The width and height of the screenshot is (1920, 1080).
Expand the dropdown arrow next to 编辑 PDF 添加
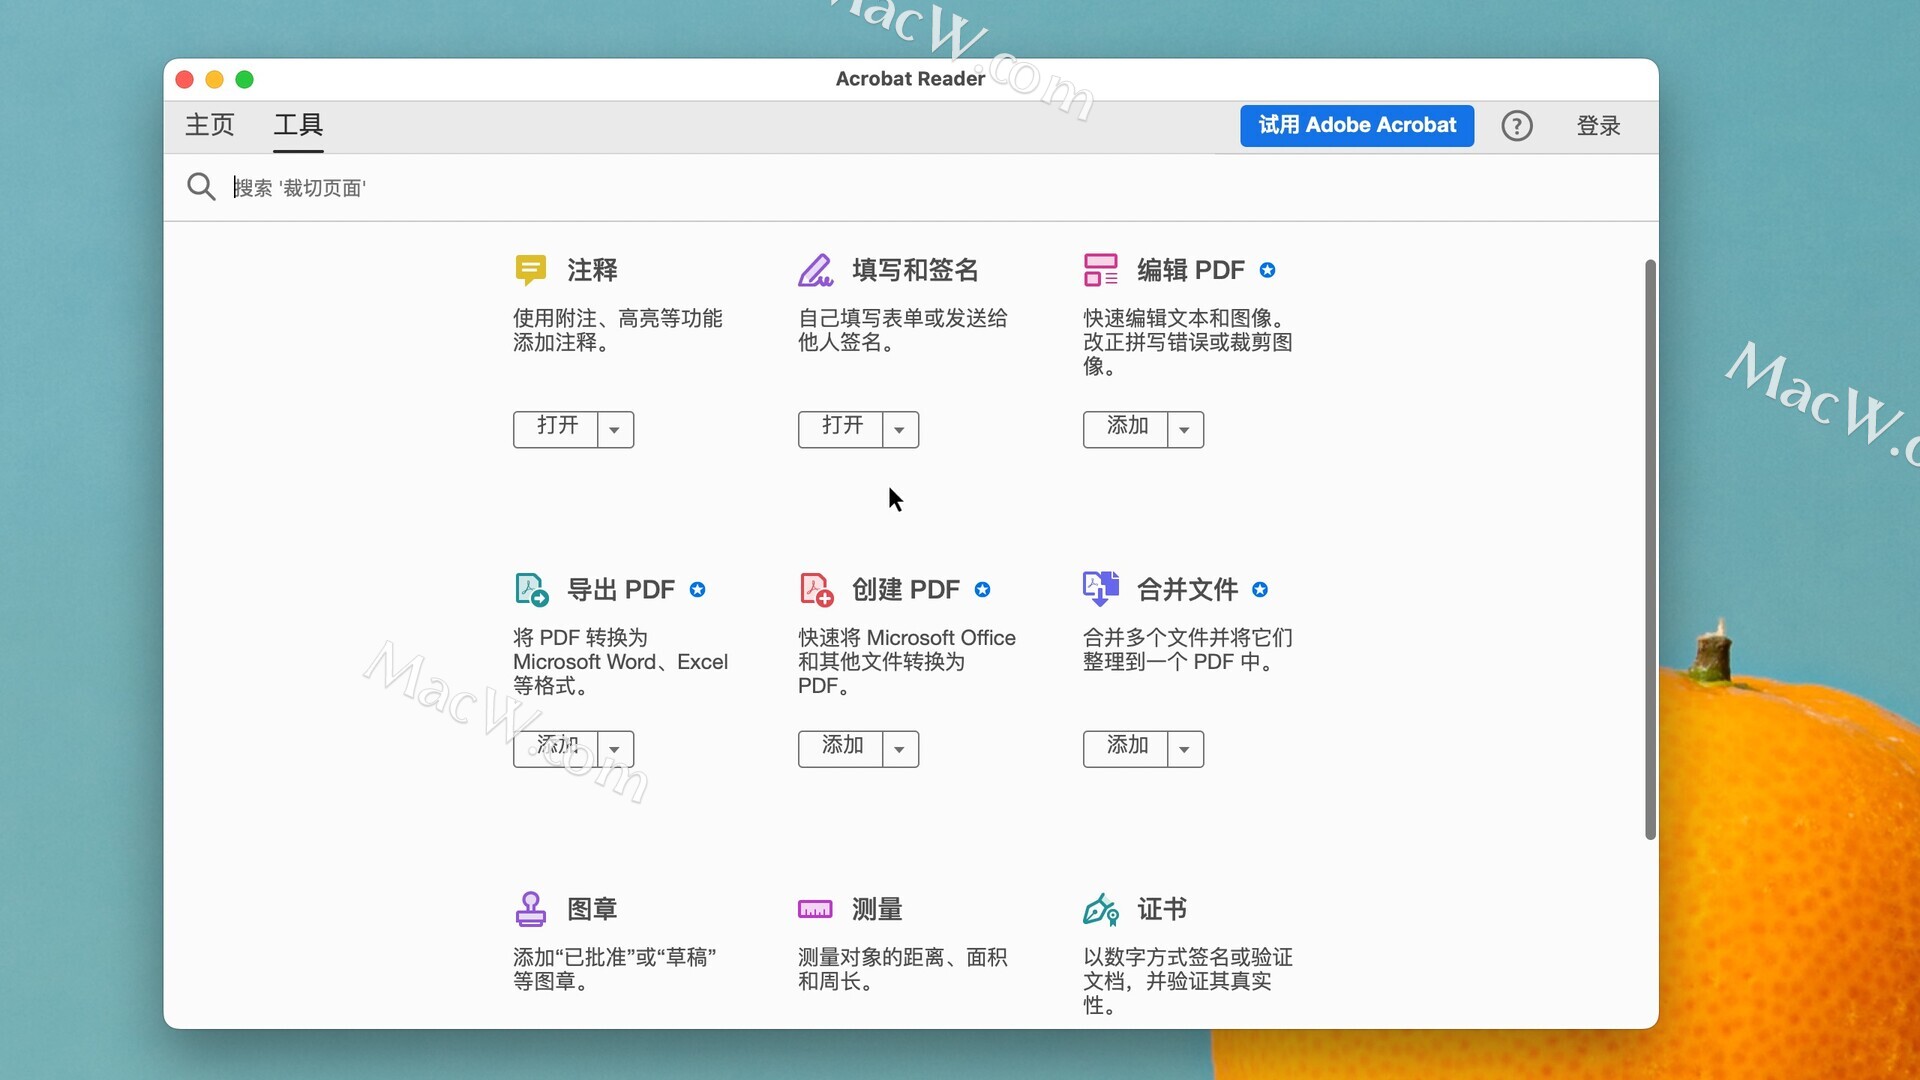(x=1185, y=430)
